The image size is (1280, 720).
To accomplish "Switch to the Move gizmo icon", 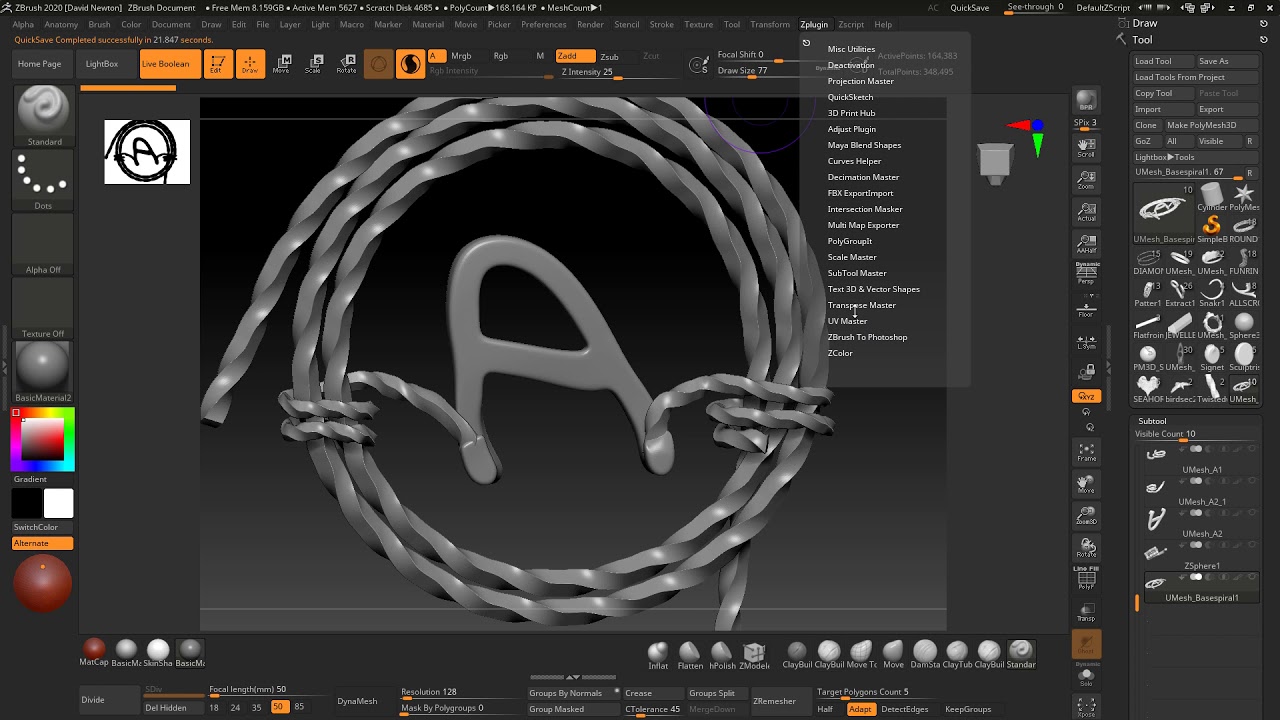I will point(282,64).
